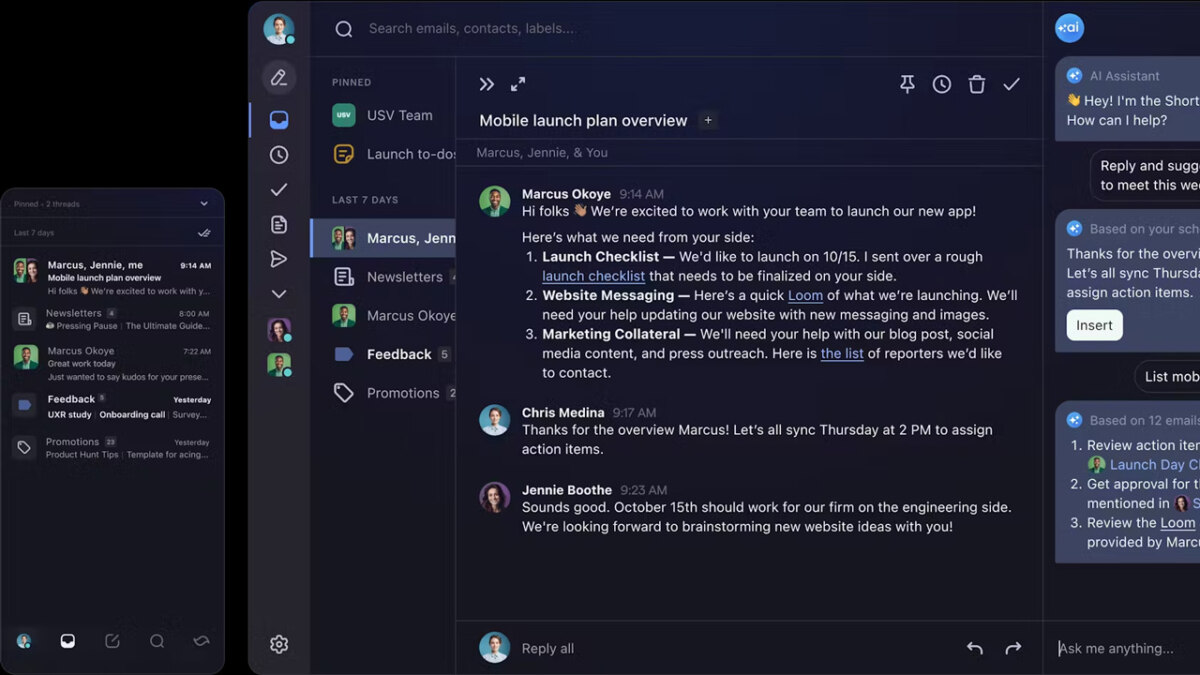Open the drafts document icon in sidebar

(279, 225)
